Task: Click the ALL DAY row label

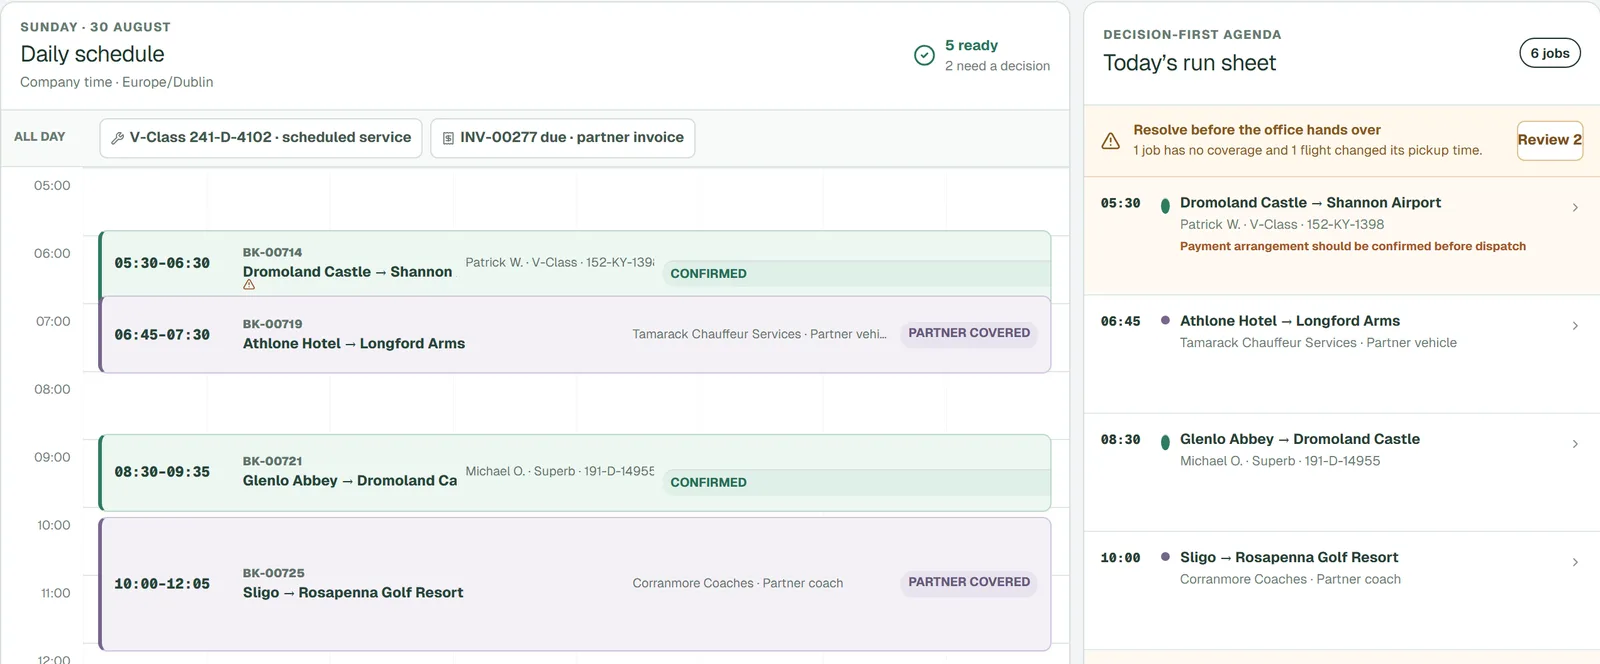Action: pyautogui.click(x=40, y=137)
